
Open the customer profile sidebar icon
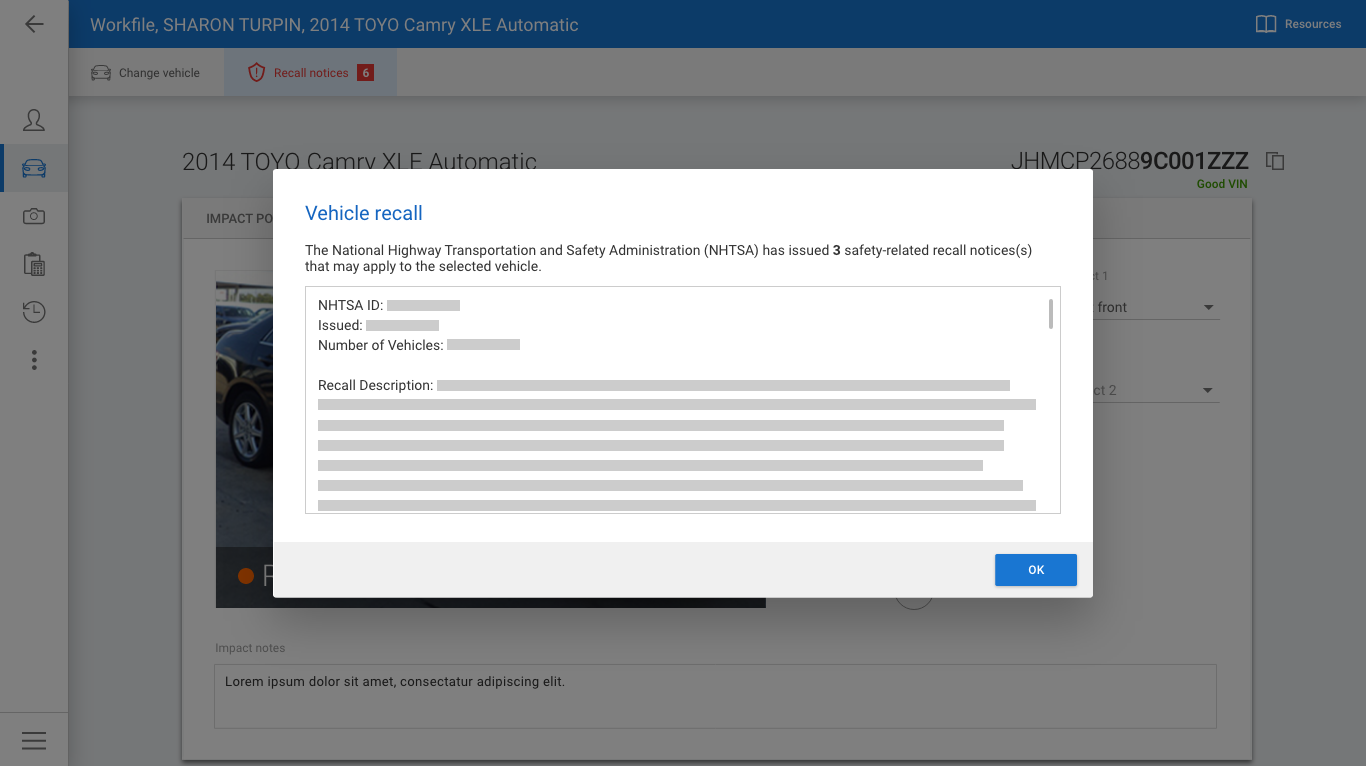click(34, 120)
